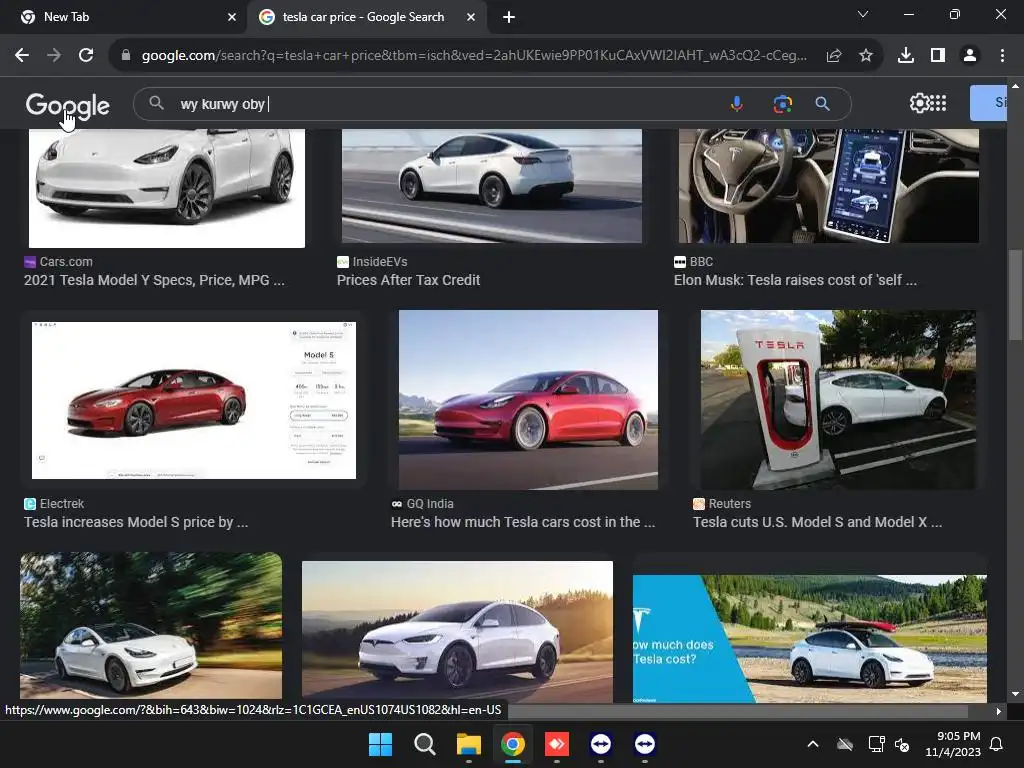Viewport: 1024px width, 768px height.
Task: Click the blue Sign in button
Action: [x=988, y=103]
